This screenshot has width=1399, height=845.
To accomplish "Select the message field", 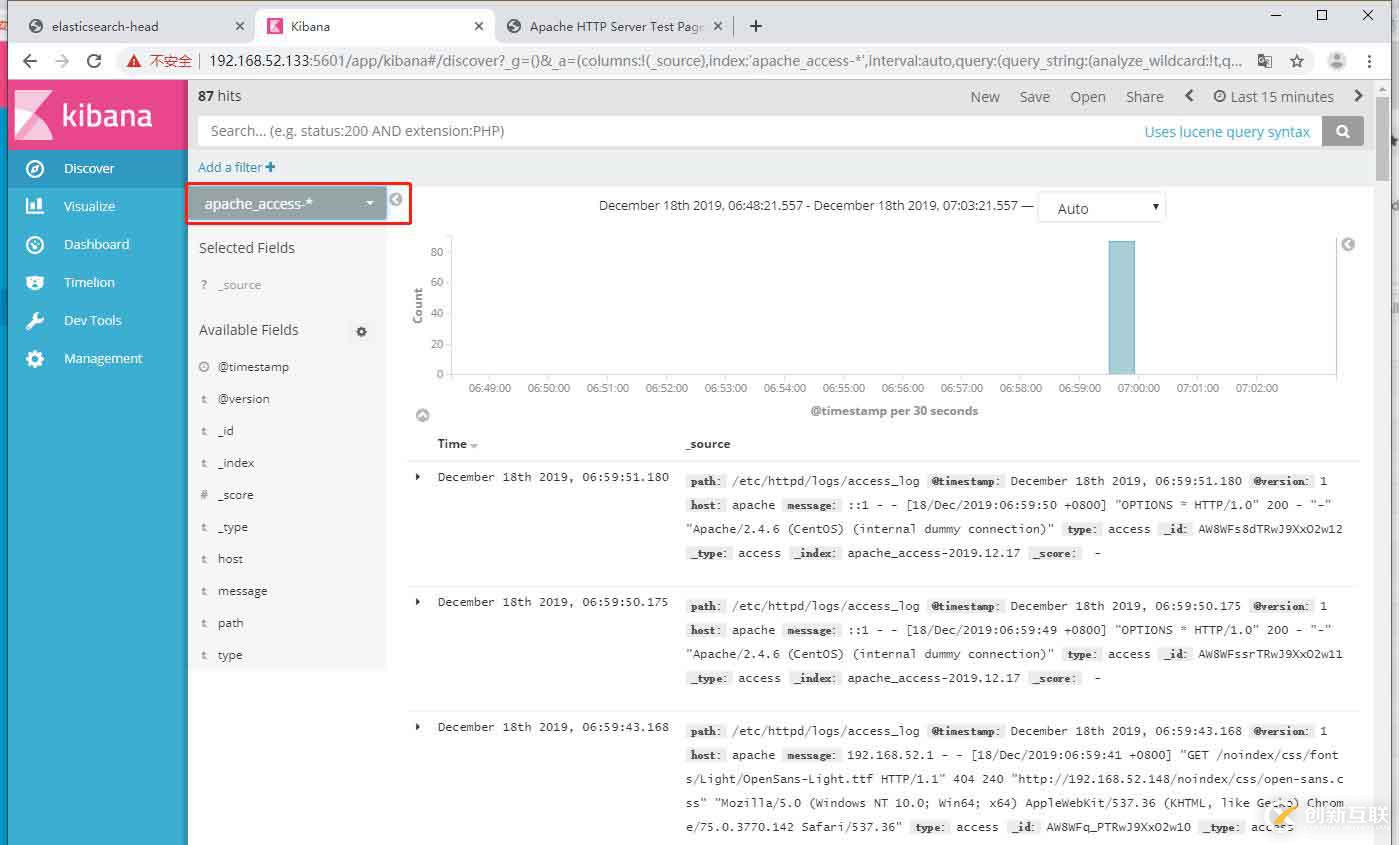I will pos(242,591).
